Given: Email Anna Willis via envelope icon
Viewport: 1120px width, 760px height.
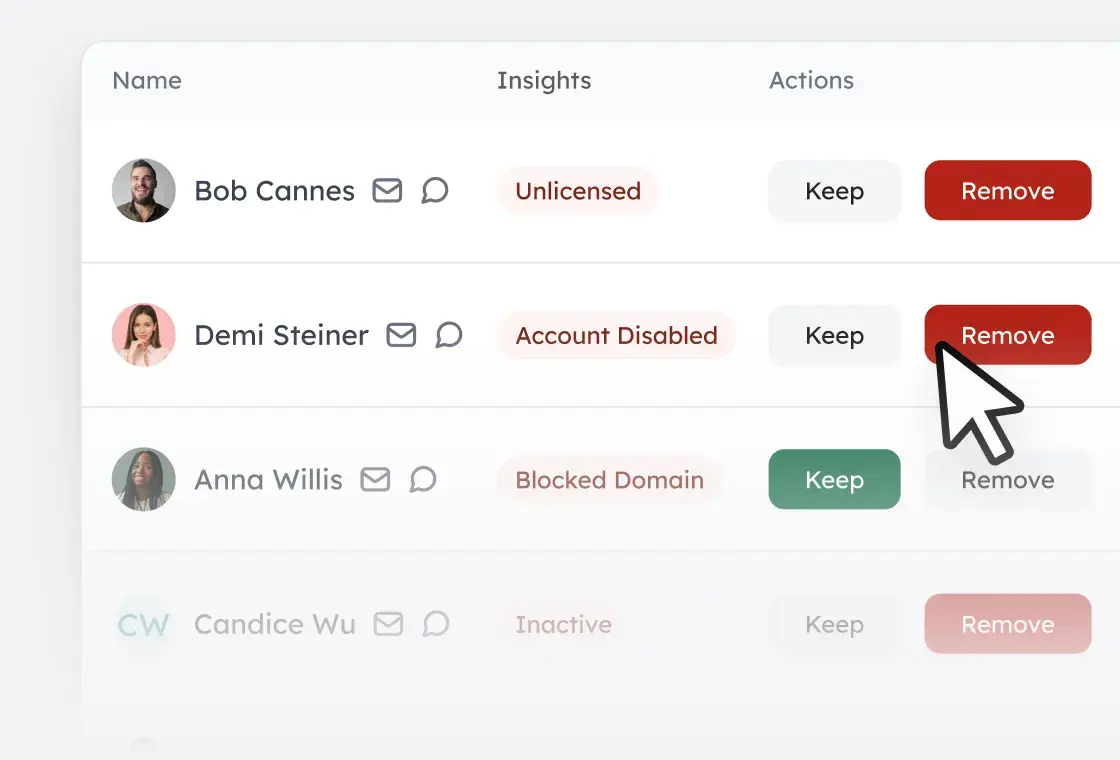Looking at the screenshot, I should 375,480.
